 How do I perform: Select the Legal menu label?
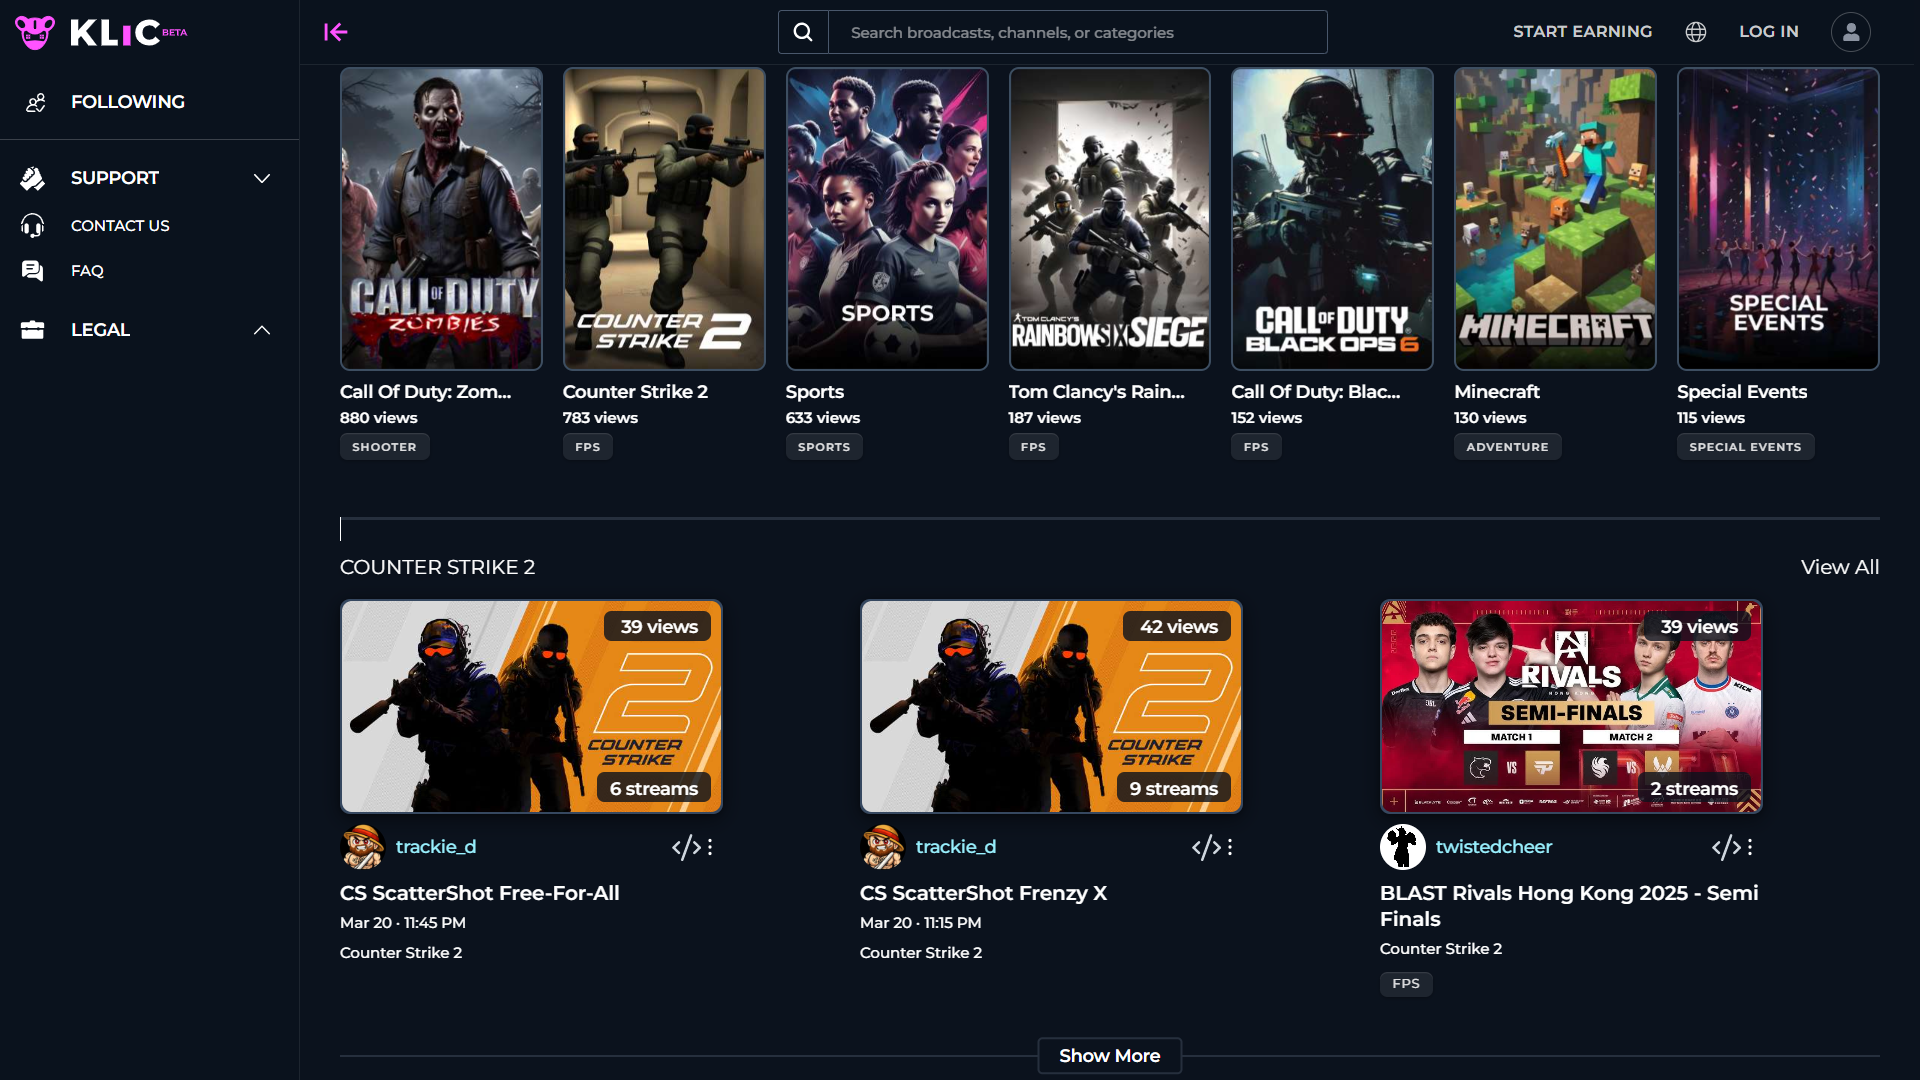[100, 330]
